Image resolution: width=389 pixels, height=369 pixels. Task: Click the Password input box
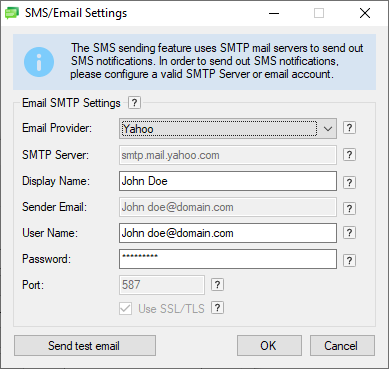(x=228, y=259)
